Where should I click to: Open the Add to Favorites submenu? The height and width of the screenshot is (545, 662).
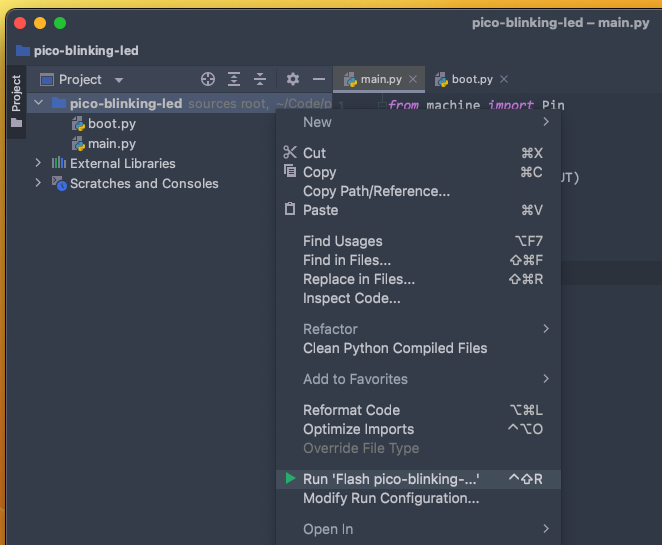tap(418, 379)
